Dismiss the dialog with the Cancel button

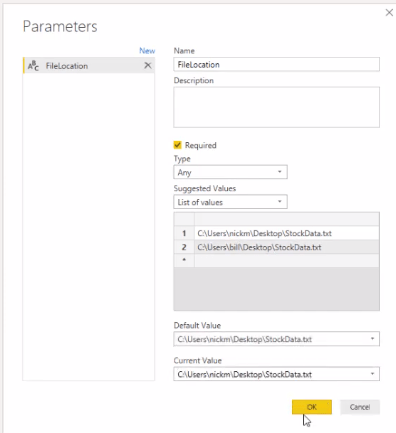click(360, 407)
